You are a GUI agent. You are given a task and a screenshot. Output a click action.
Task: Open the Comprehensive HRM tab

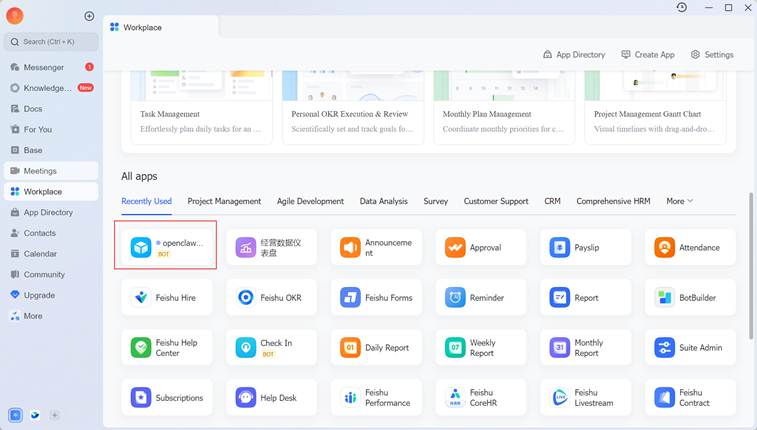[x=613, y=201]
